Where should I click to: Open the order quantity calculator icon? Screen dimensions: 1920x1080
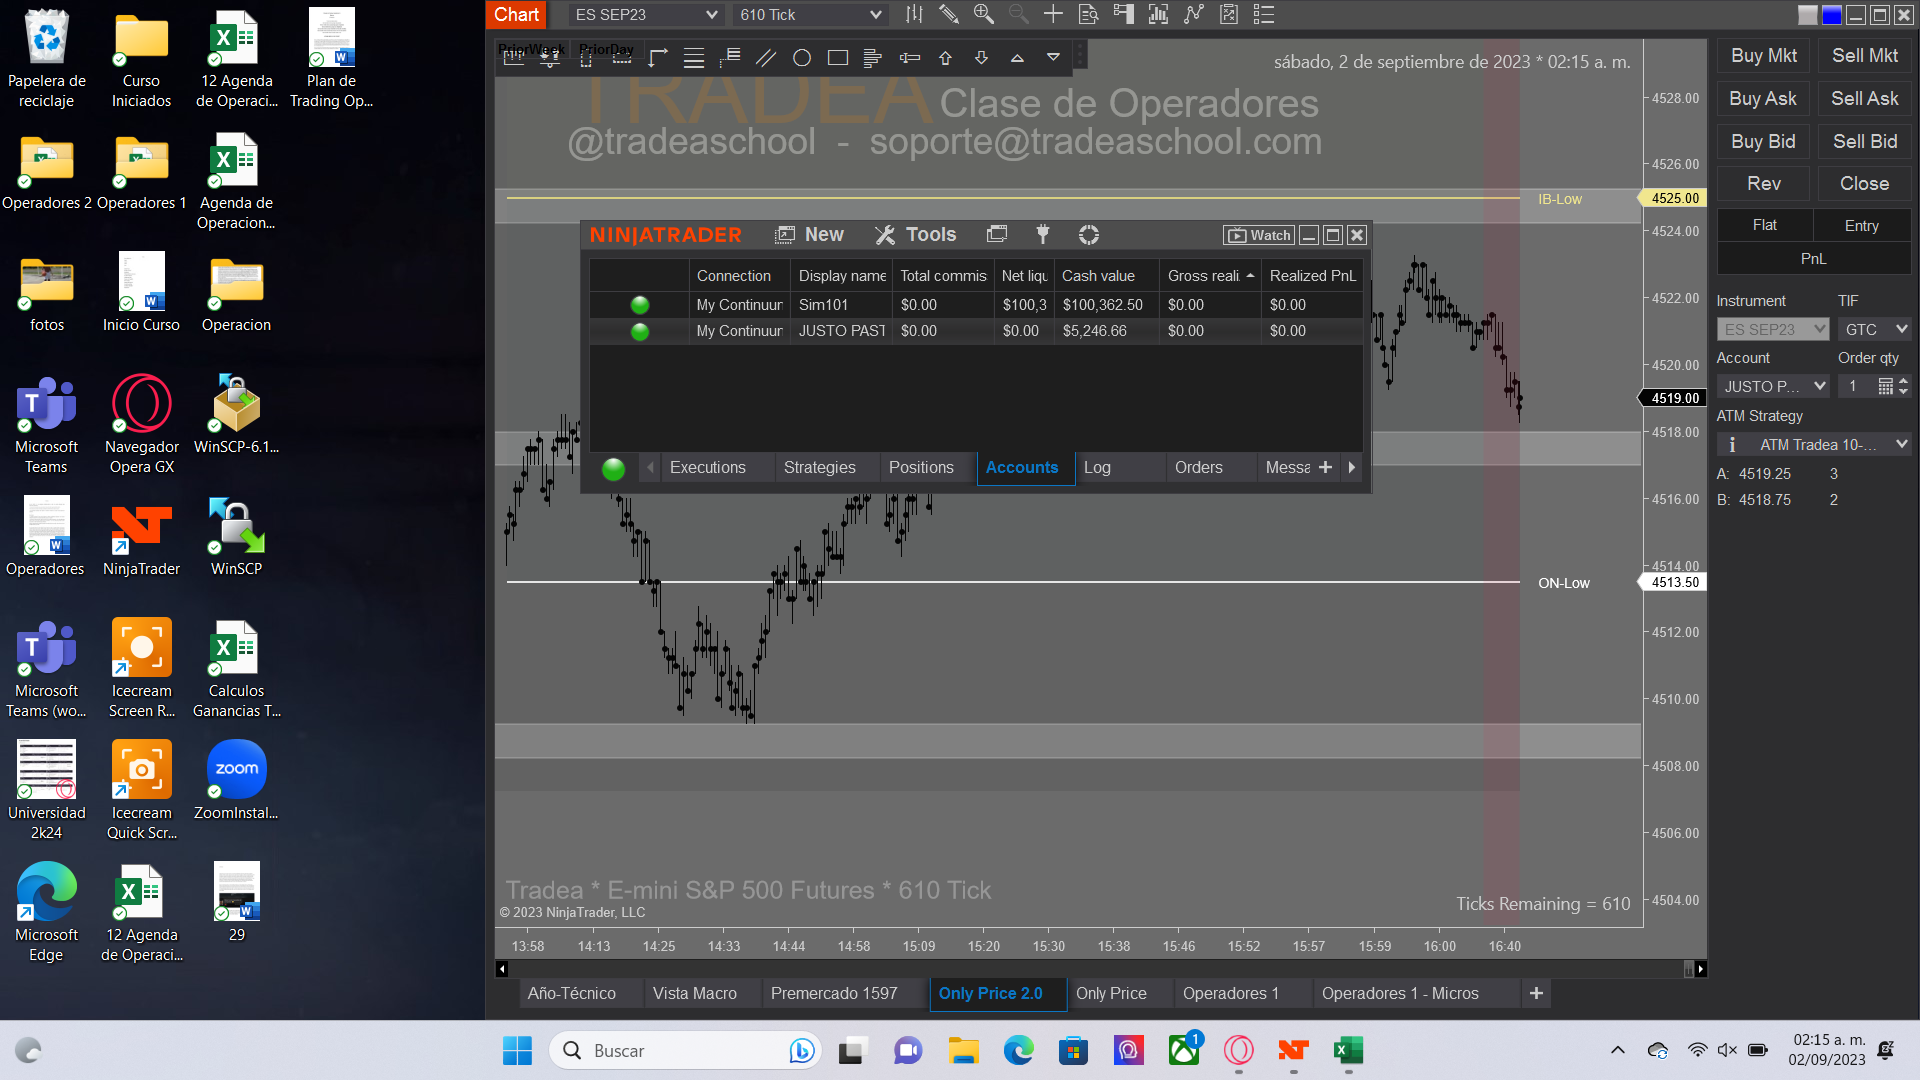pyautogui.click(x=1885, y=386)
